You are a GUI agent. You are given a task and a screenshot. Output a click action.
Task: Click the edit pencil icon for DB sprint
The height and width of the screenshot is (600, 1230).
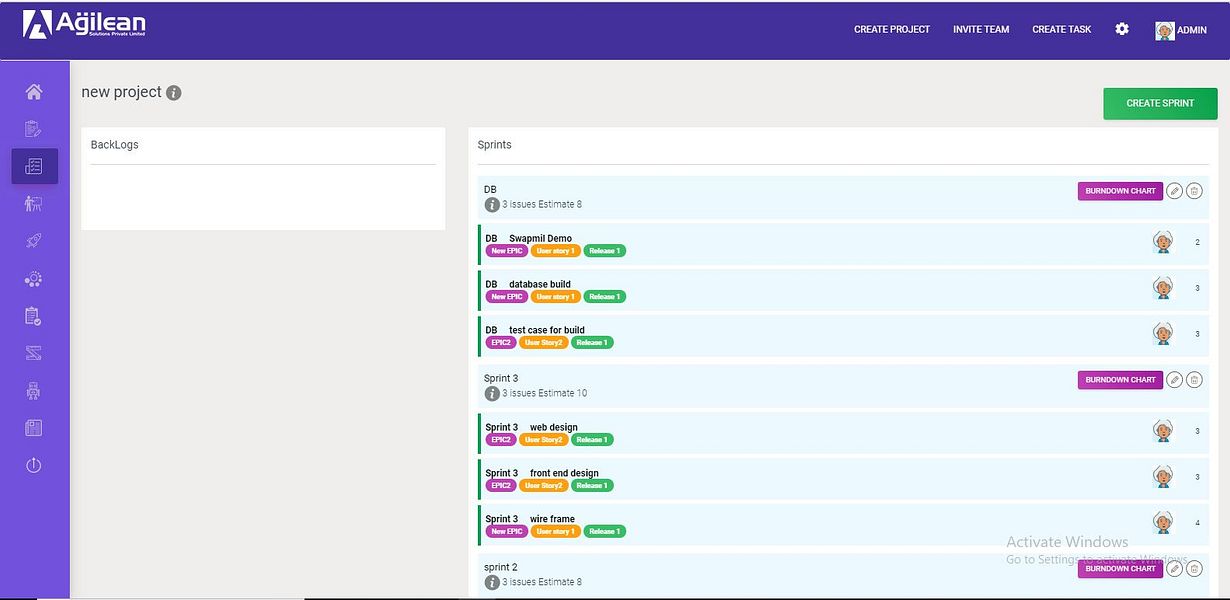point(1175,191)
